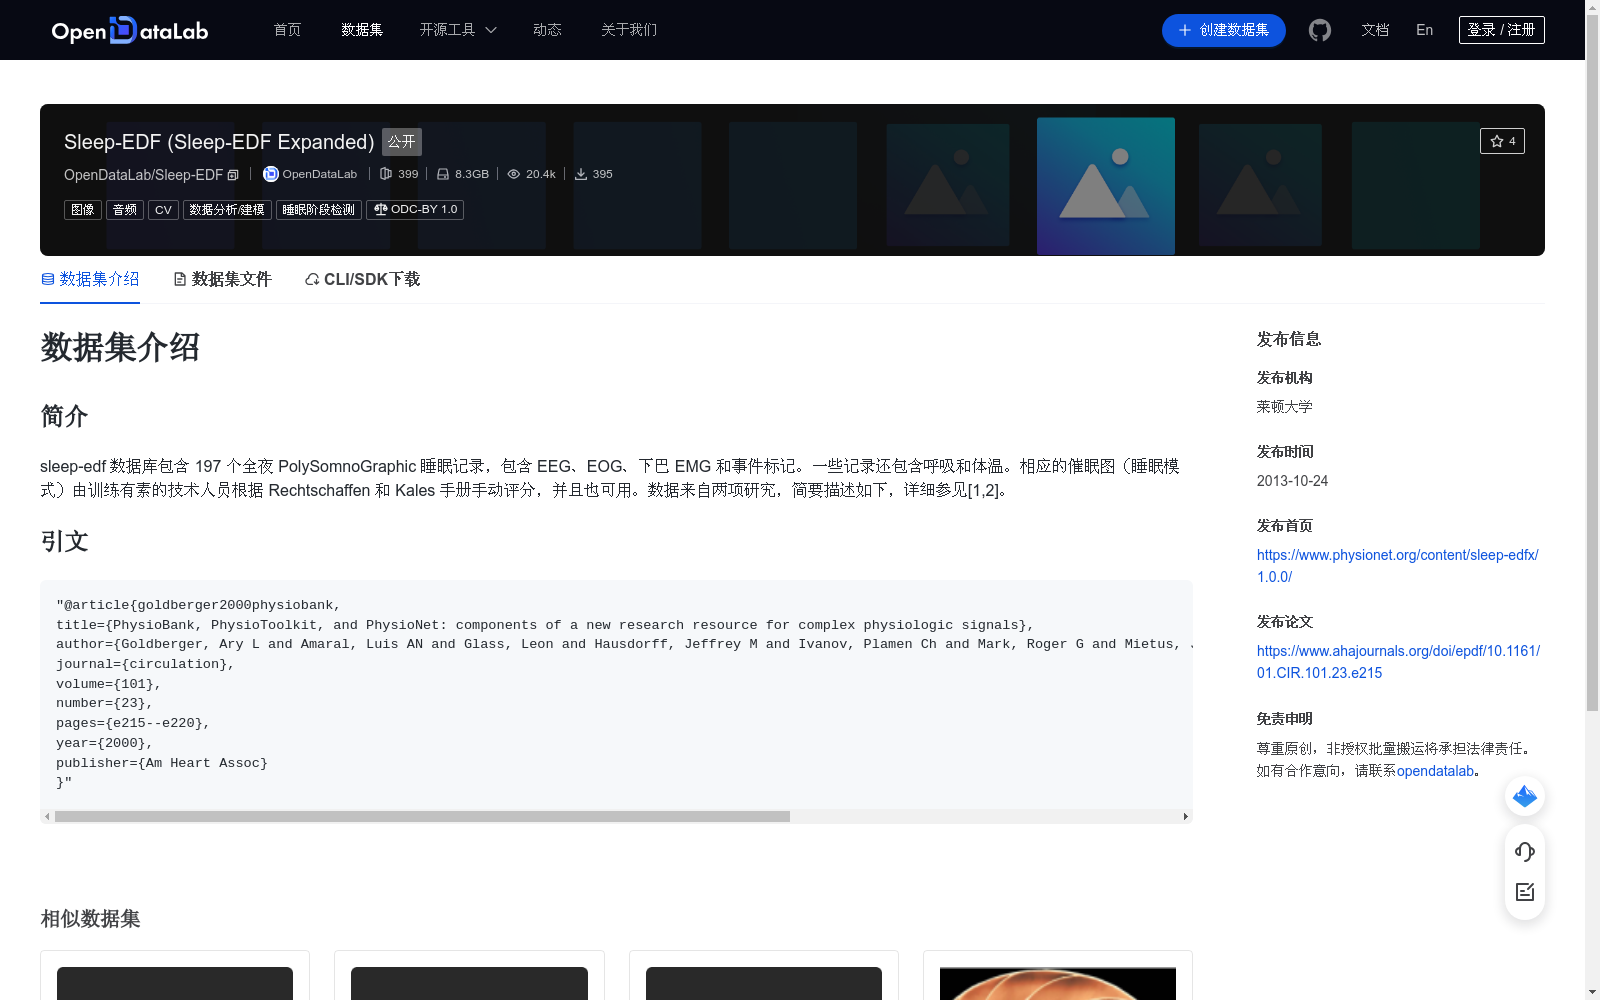1600x1000 pixels.
Task: Click the citation box horizontal scrollbar
Action: (422, 817)
